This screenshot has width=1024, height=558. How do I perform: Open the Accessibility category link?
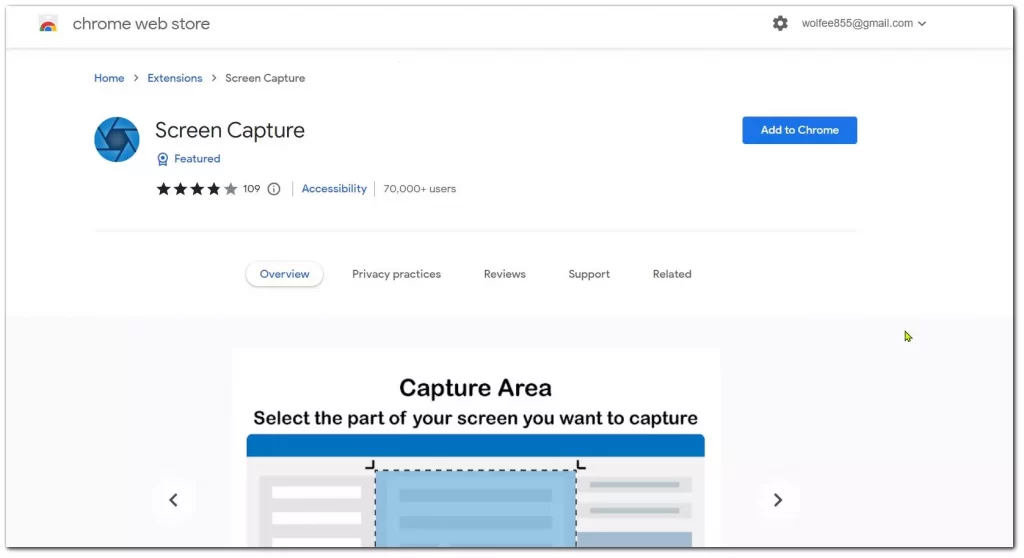click(x=334, y=189)
